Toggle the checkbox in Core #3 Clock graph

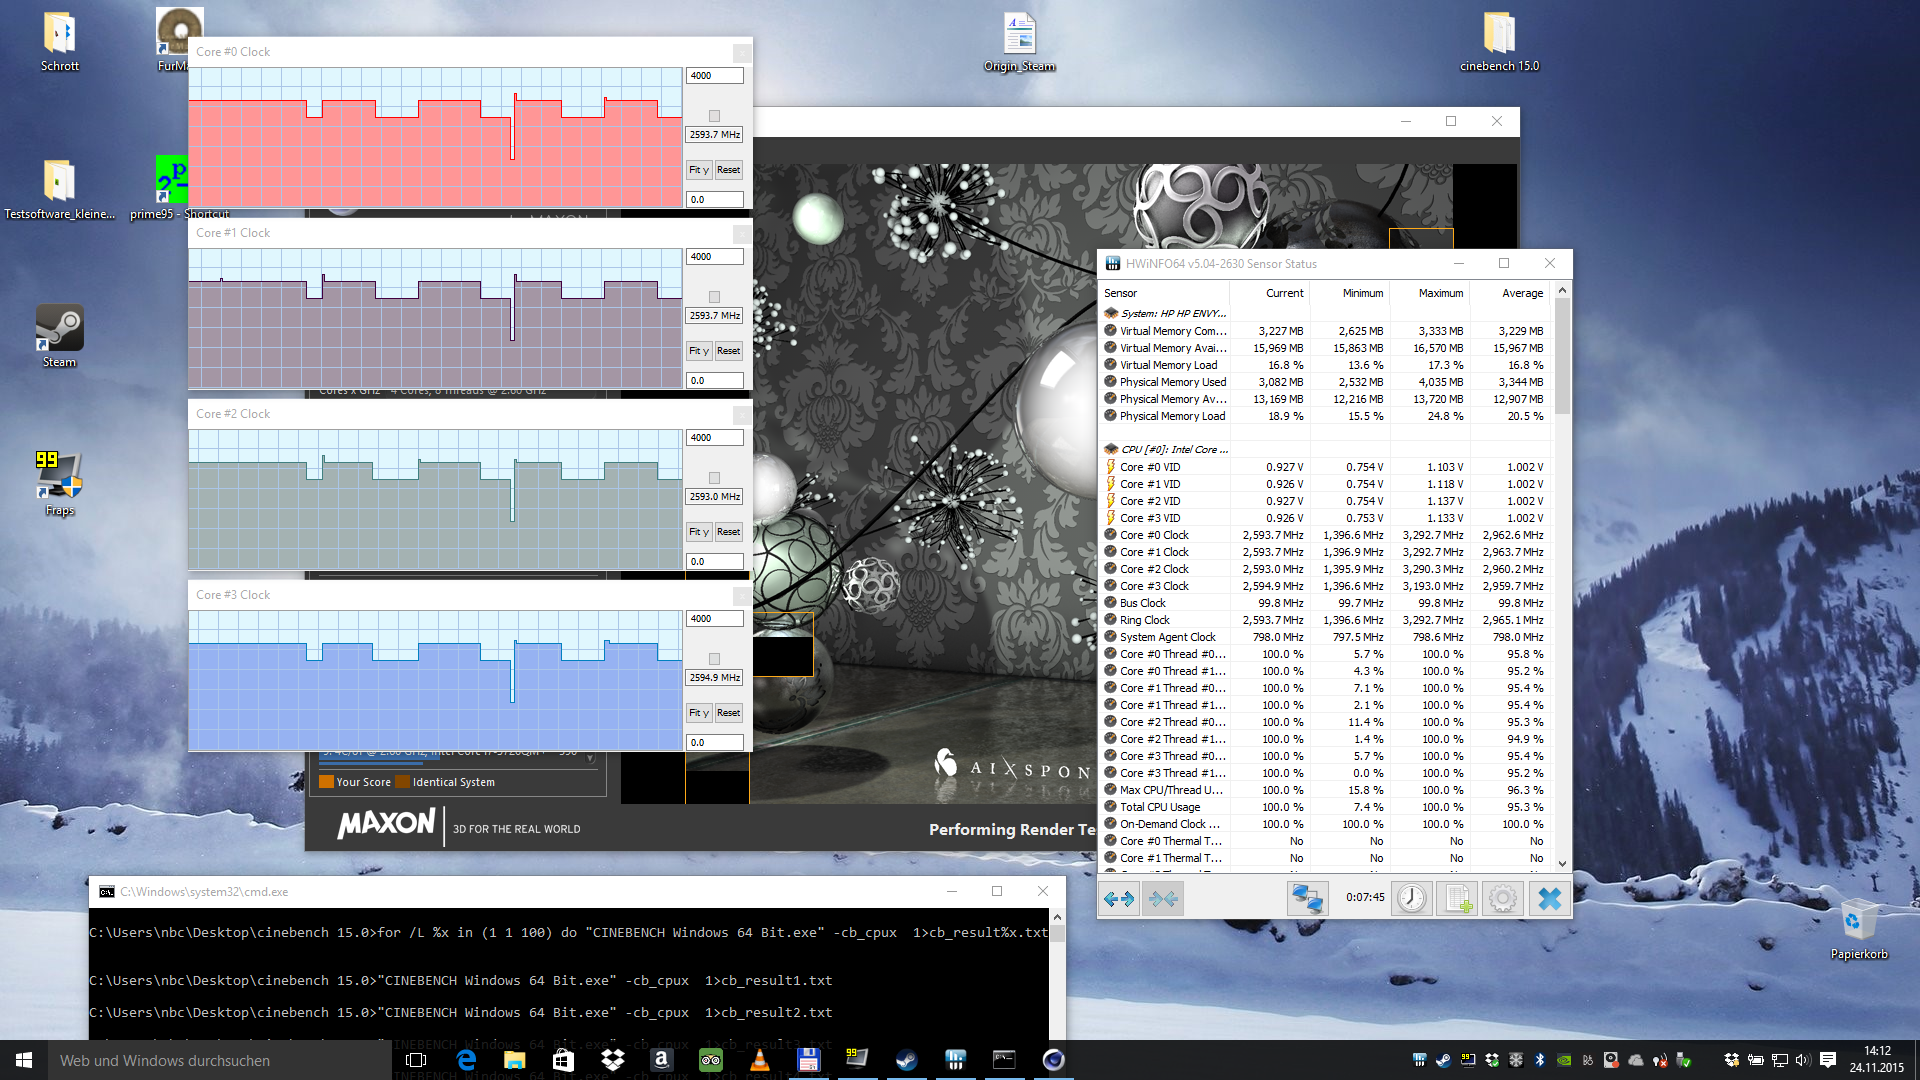click(714, 659)
